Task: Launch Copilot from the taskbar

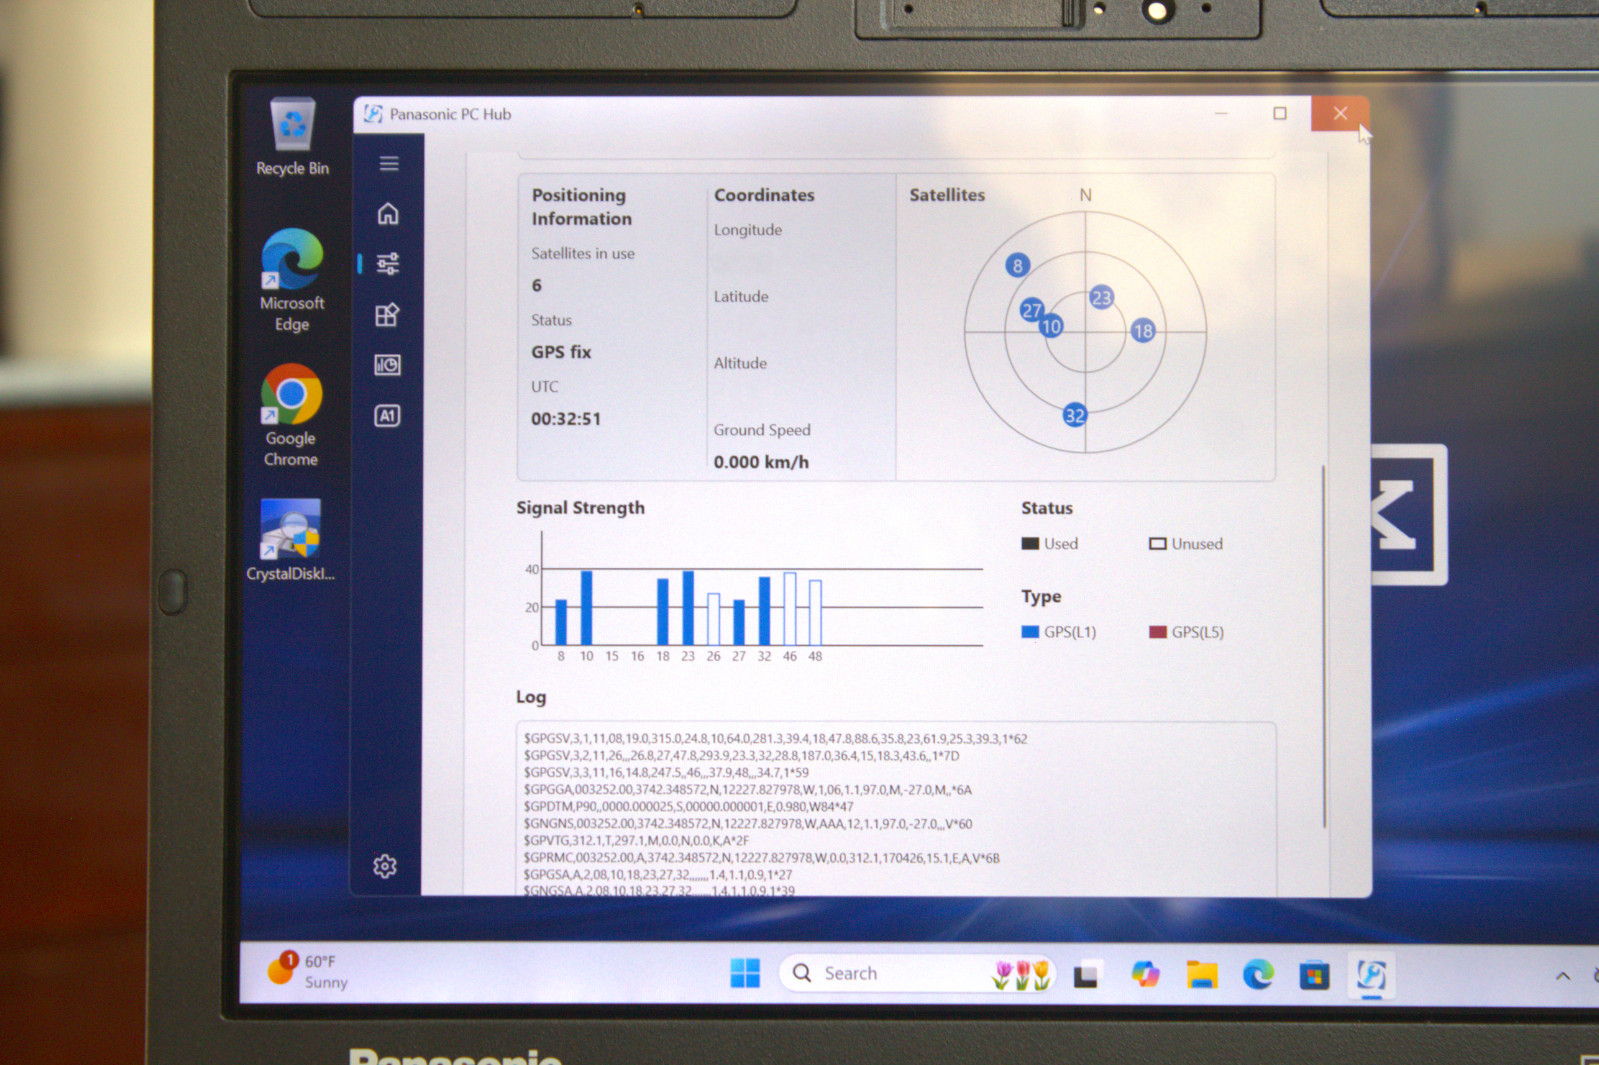Action: (x=1145, y=974)
